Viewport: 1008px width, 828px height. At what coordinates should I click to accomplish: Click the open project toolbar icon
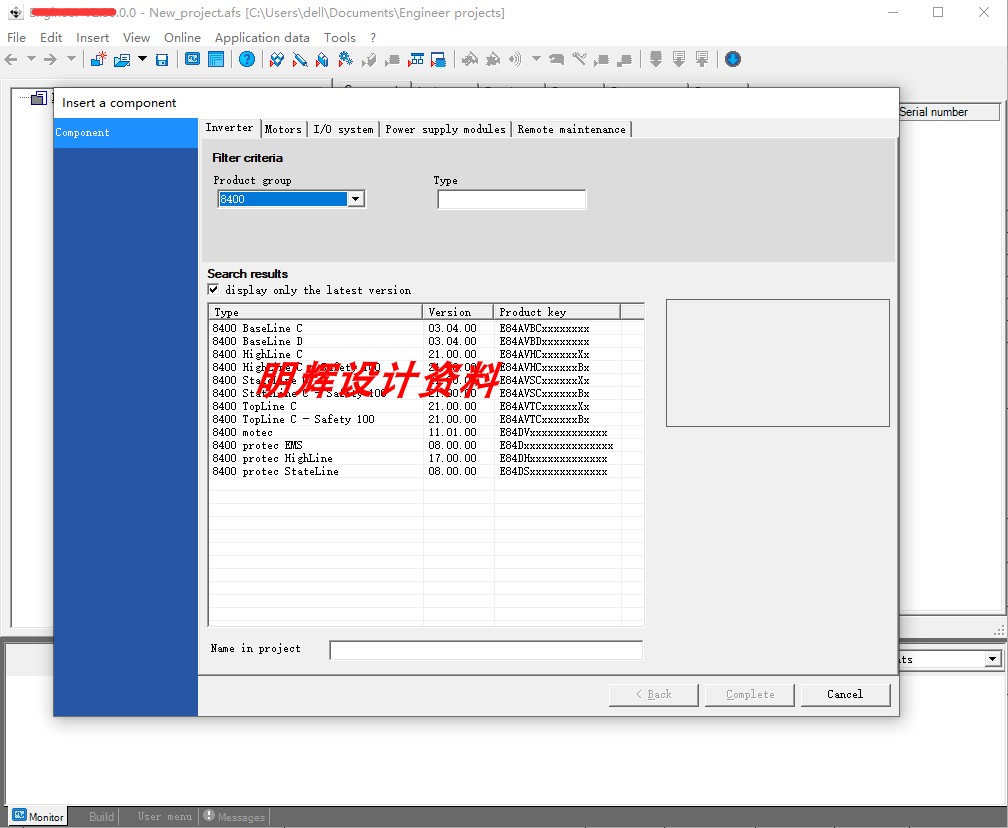(x=123, y=59)
